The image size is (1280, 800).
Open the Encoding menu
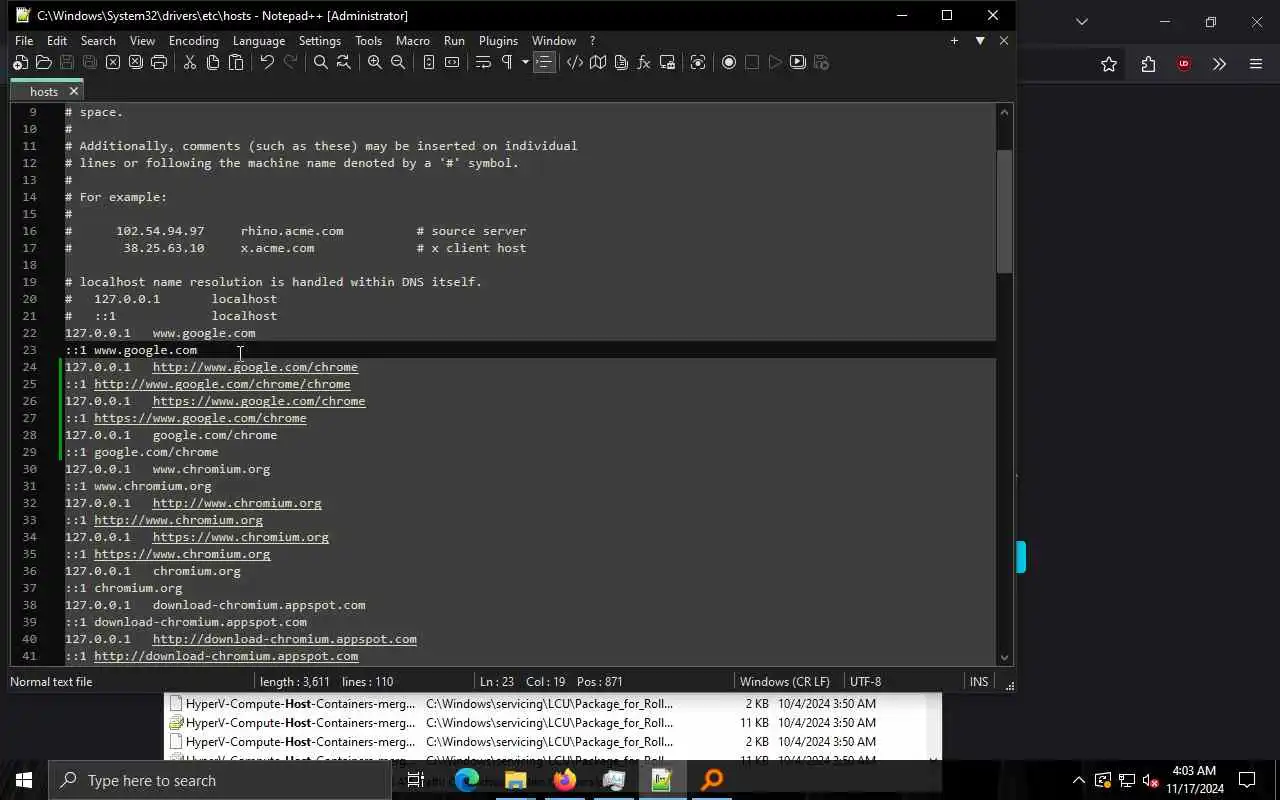point(194,41)
